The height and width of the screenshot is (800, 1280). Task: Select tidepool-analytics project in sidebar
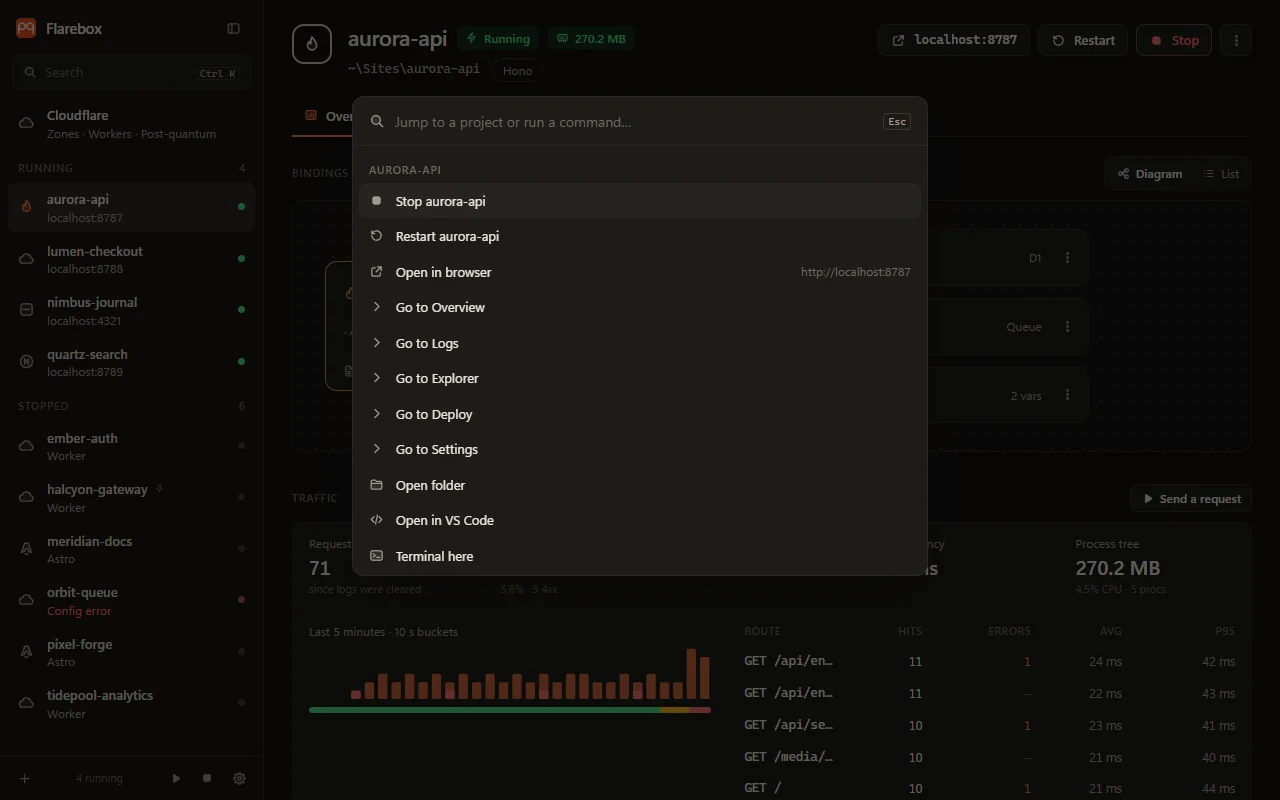131,704
